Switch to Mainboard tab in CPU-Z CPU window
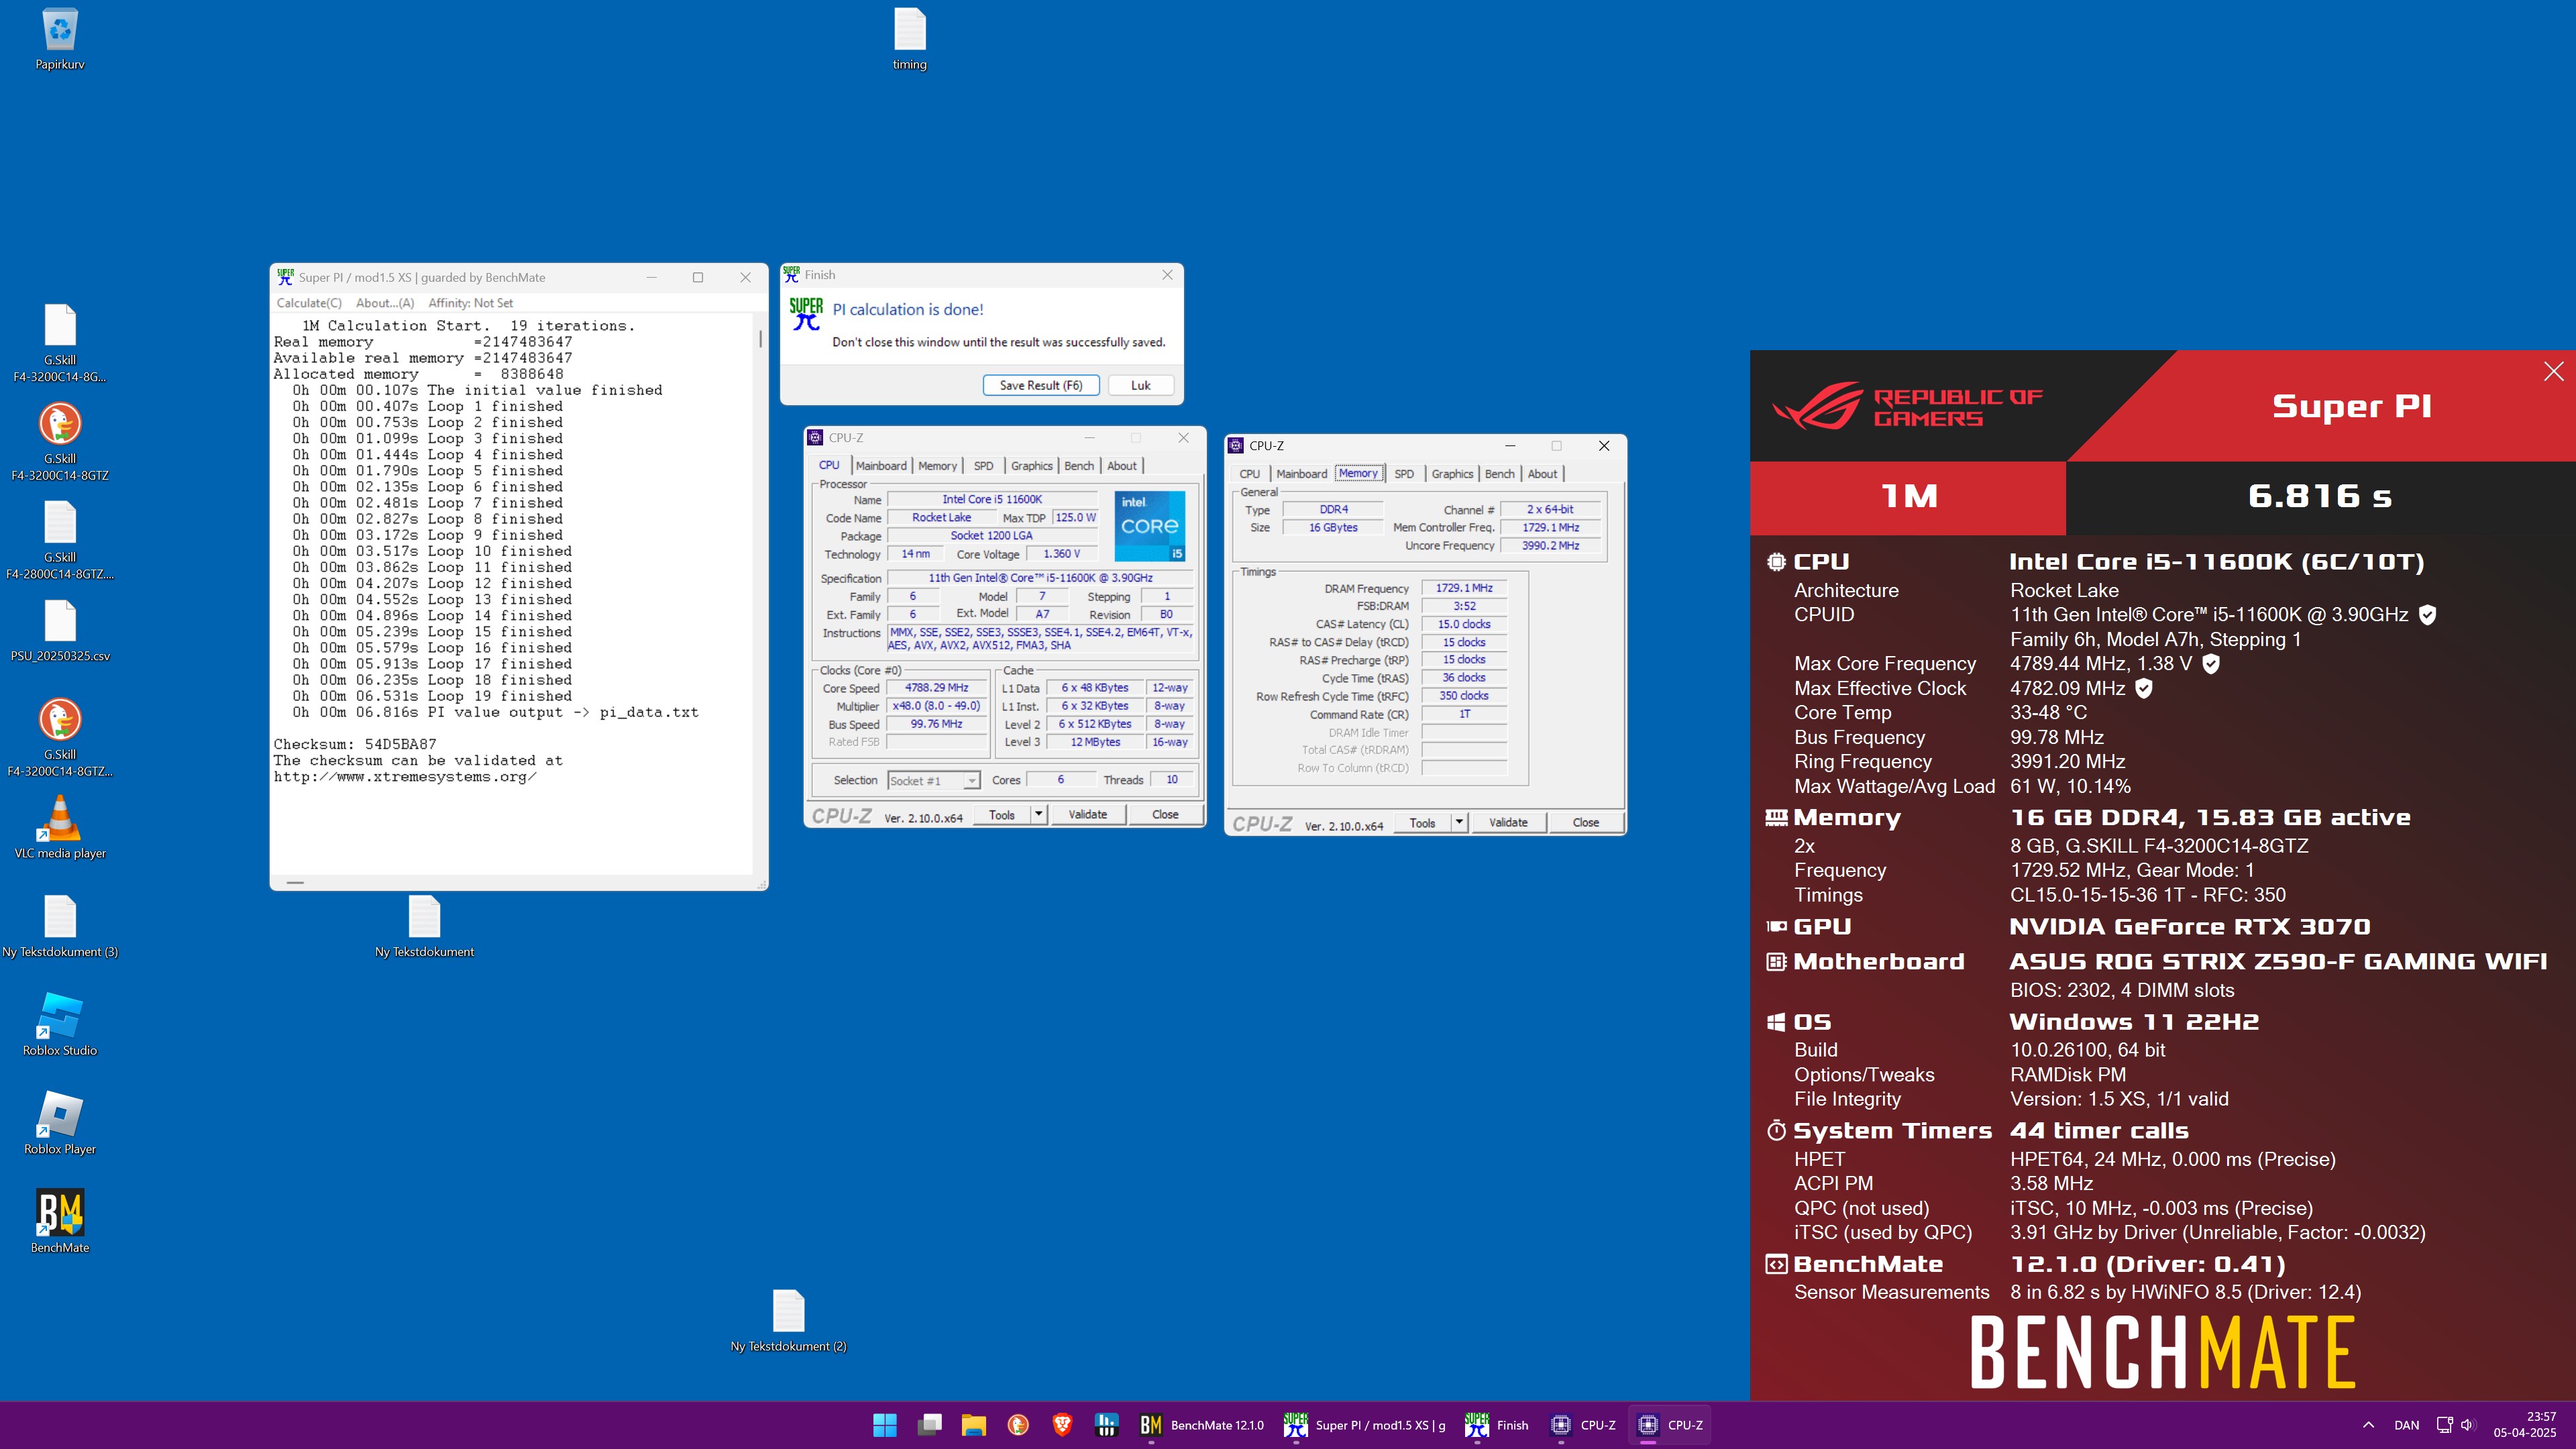The height and width of the screenshot is (1449, 2576). pyautogui.click(x=881, y=465)
